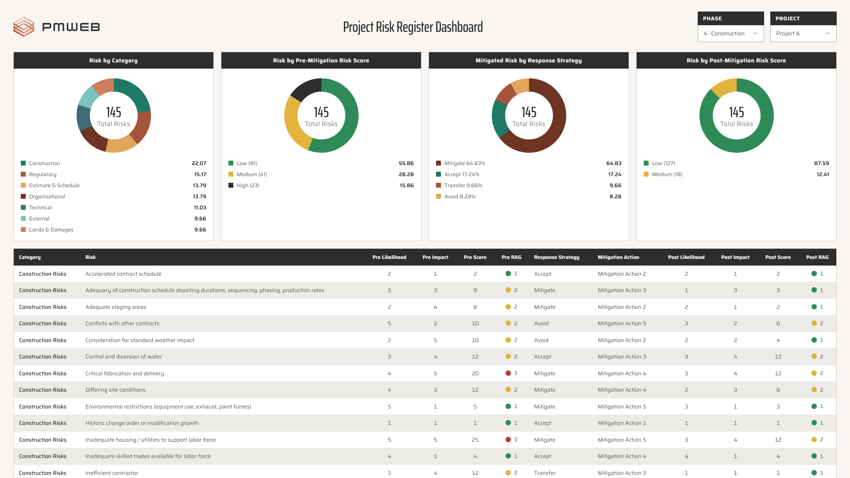850x478 pixels.
Task: Select the High (23) legend entry
Action: [x=244, y=185]
